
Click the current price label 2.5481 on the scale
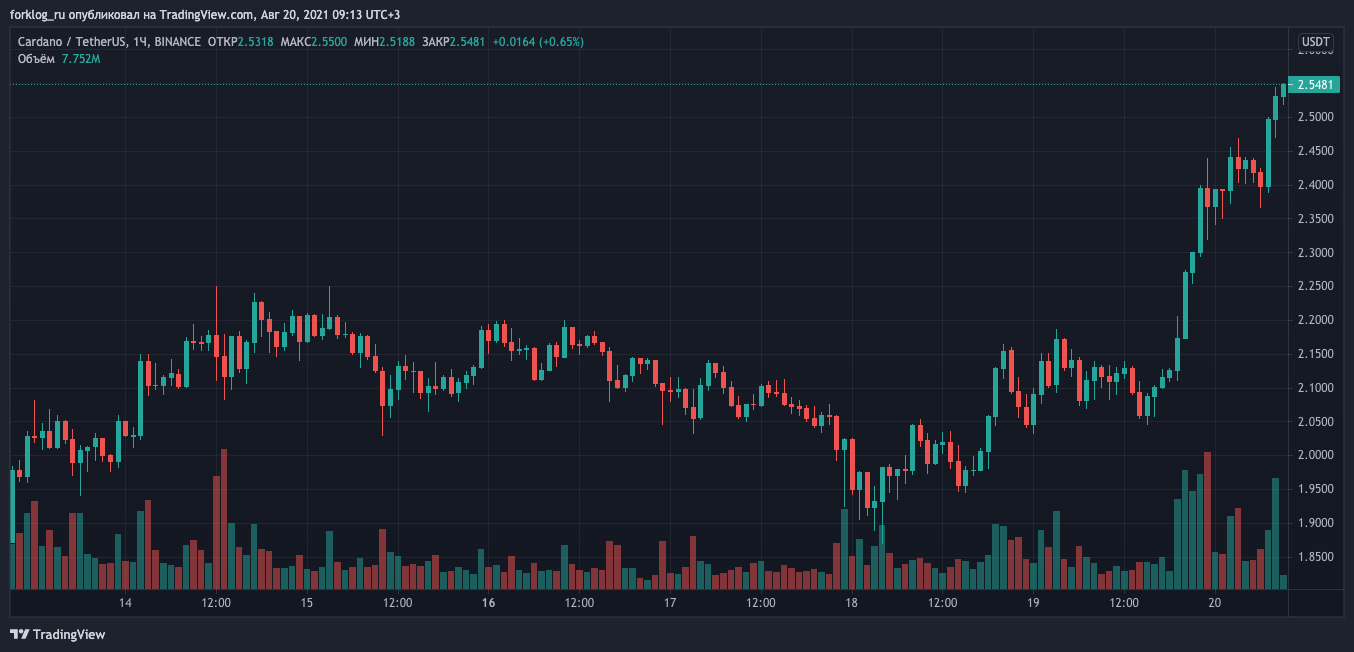[1313, 86]
